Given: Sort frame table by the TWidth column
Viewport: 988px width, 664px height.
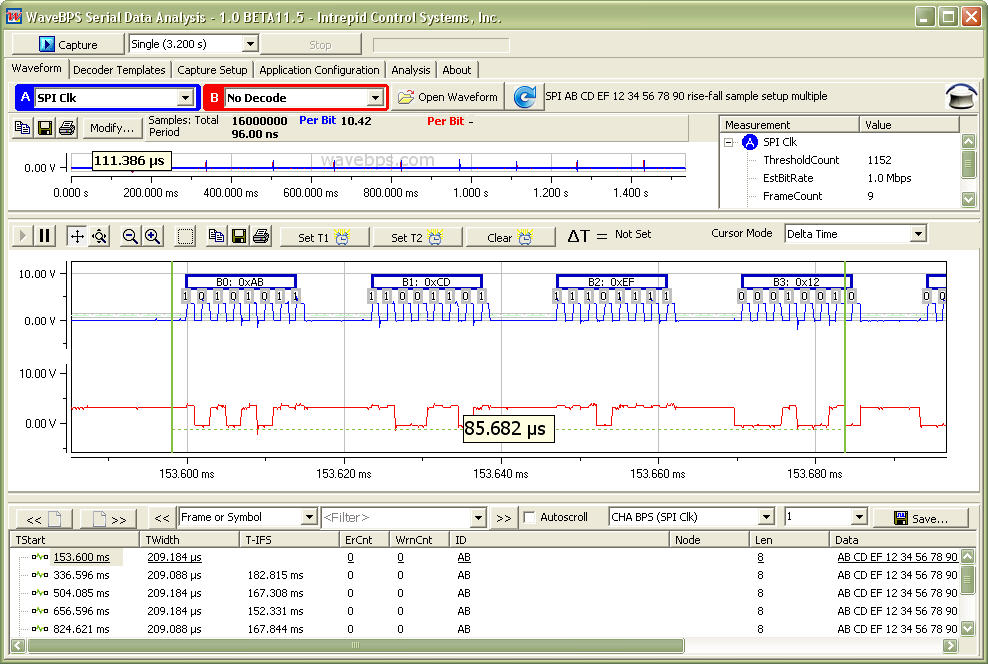Looking at the screenshot, I should [x=189, y=540].
